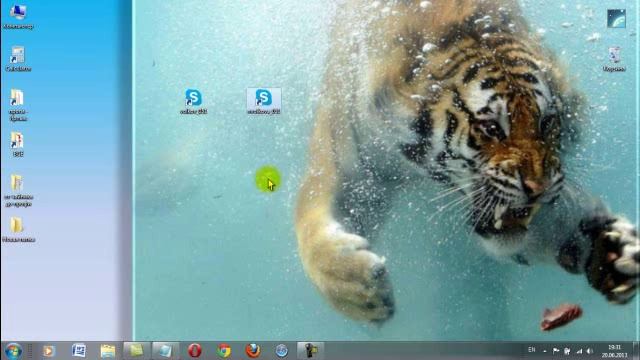The image size is (640, 360).
Task: Launch the Opera browser from taskbar
Action: 195,351
